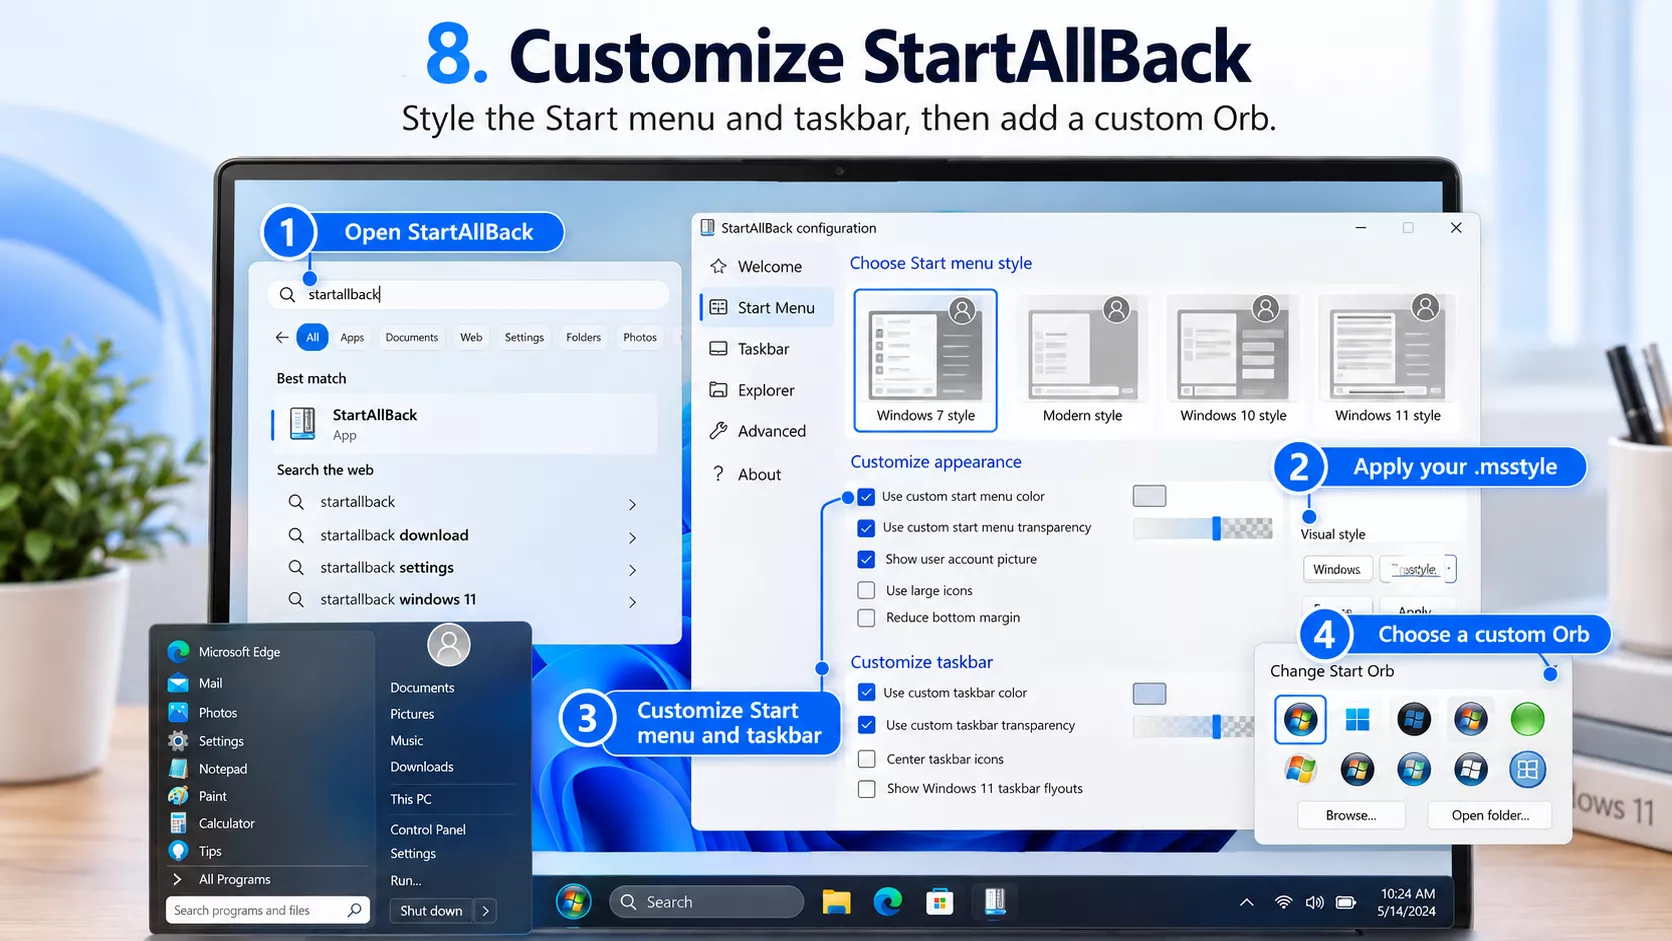Screen dimensions: 1672x941
Task: Go back using search panel arrow
Action: pos(282,337)
